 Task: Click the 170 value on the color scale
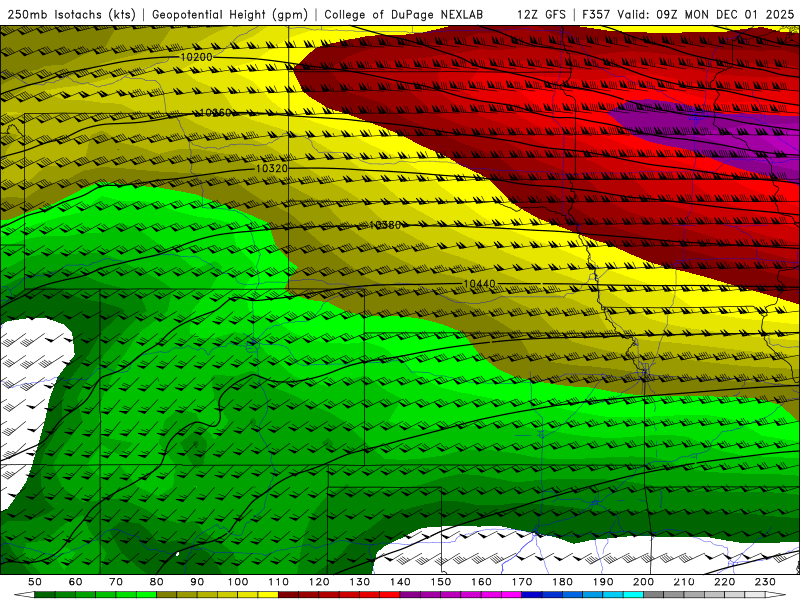522,582
